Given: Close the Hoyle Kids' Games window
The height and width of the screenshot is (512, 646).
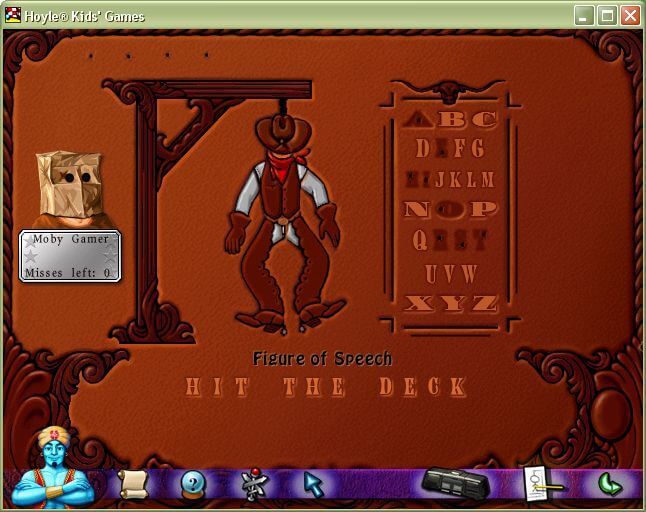Looking at the screenshot, I should coord(631,16).
